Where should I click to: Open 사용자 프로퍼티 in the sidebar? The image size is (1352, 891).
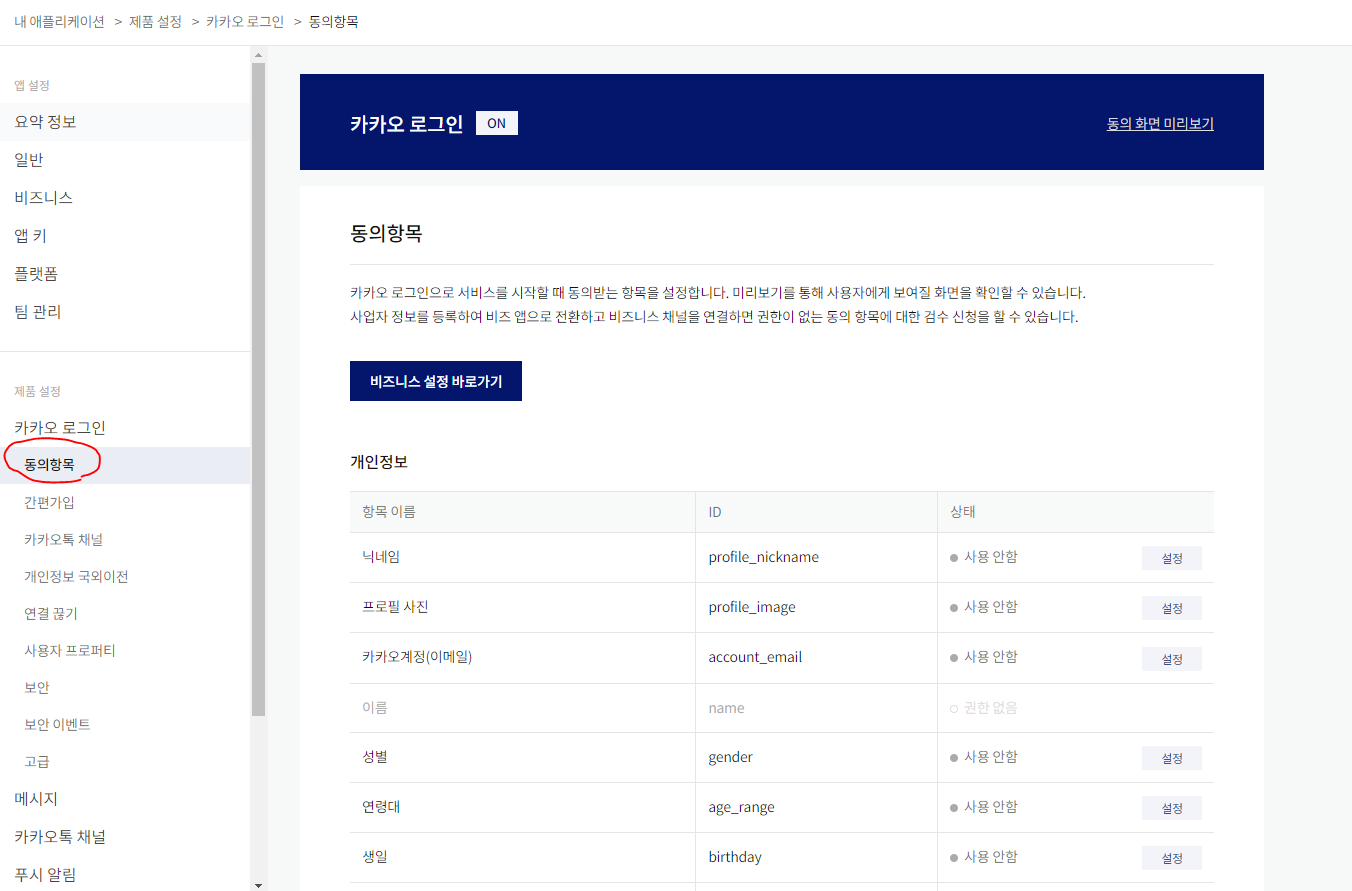coord(125,650)
